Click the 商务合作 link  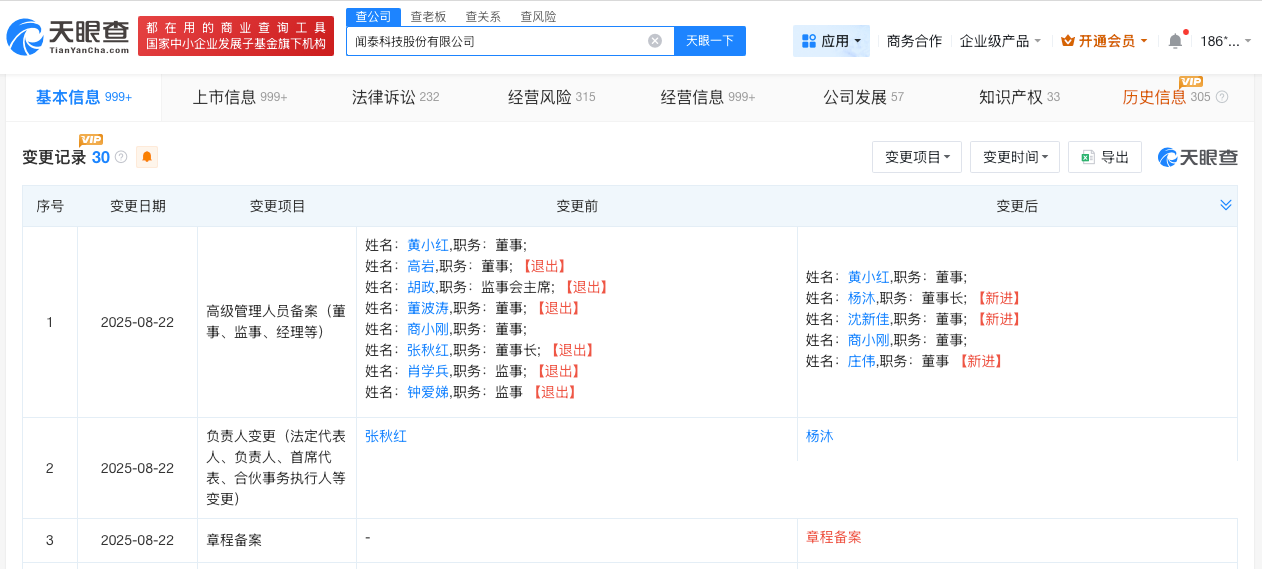914,41
